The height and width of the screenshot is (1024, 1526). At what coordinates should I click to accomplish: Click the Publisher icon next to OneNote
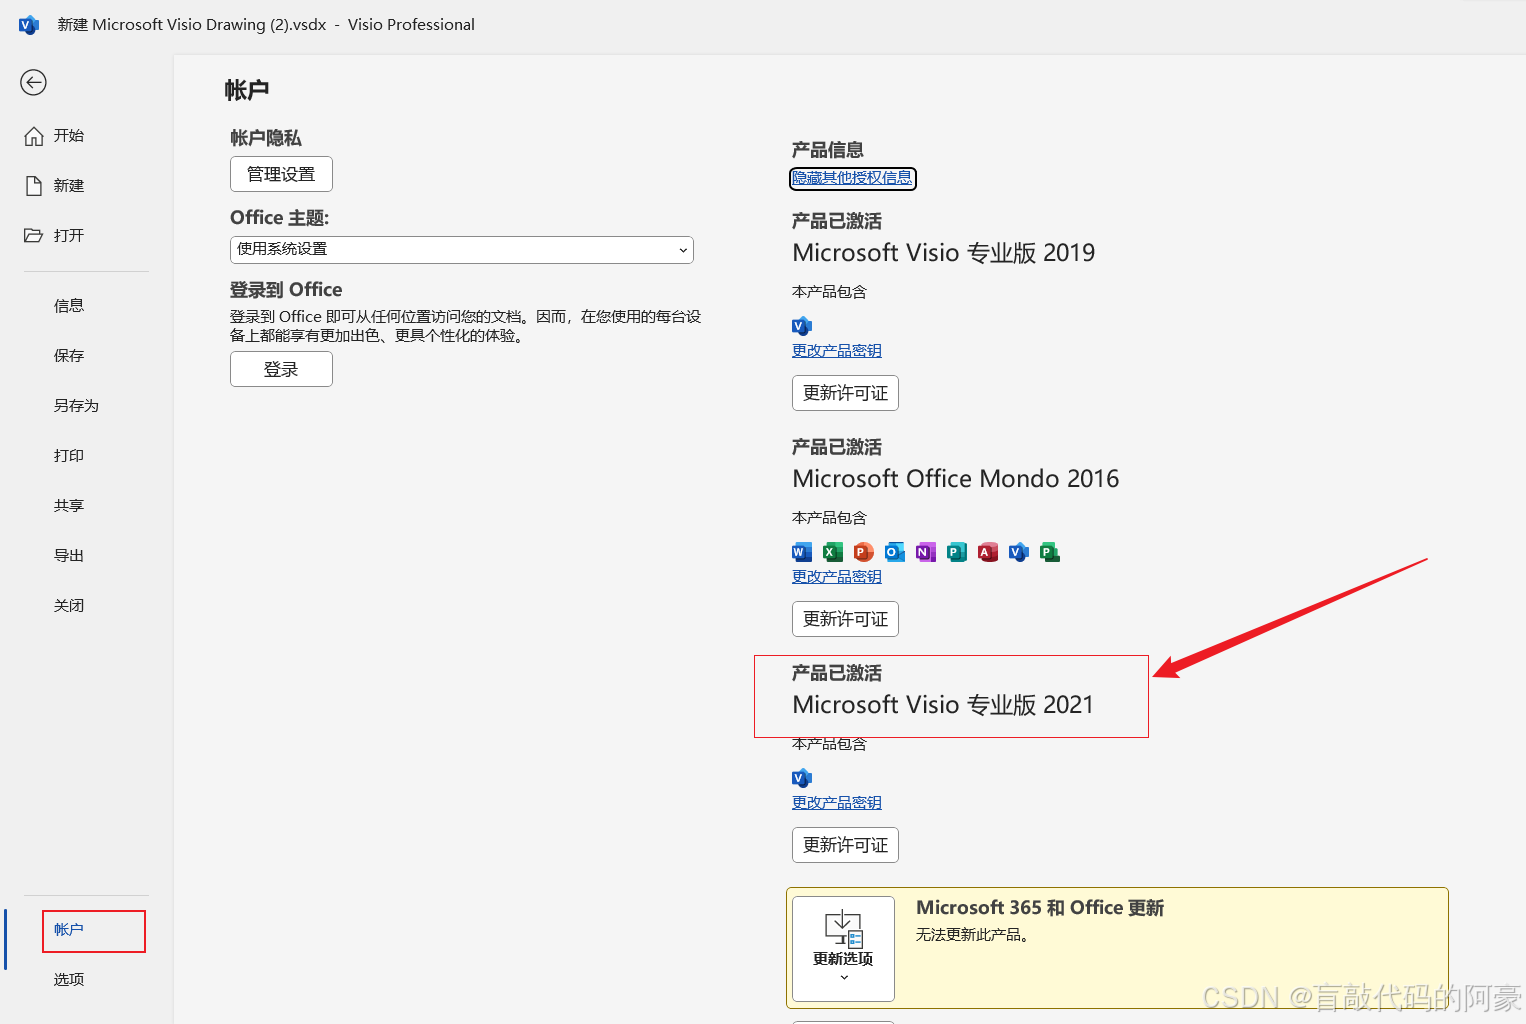point(956,551)
